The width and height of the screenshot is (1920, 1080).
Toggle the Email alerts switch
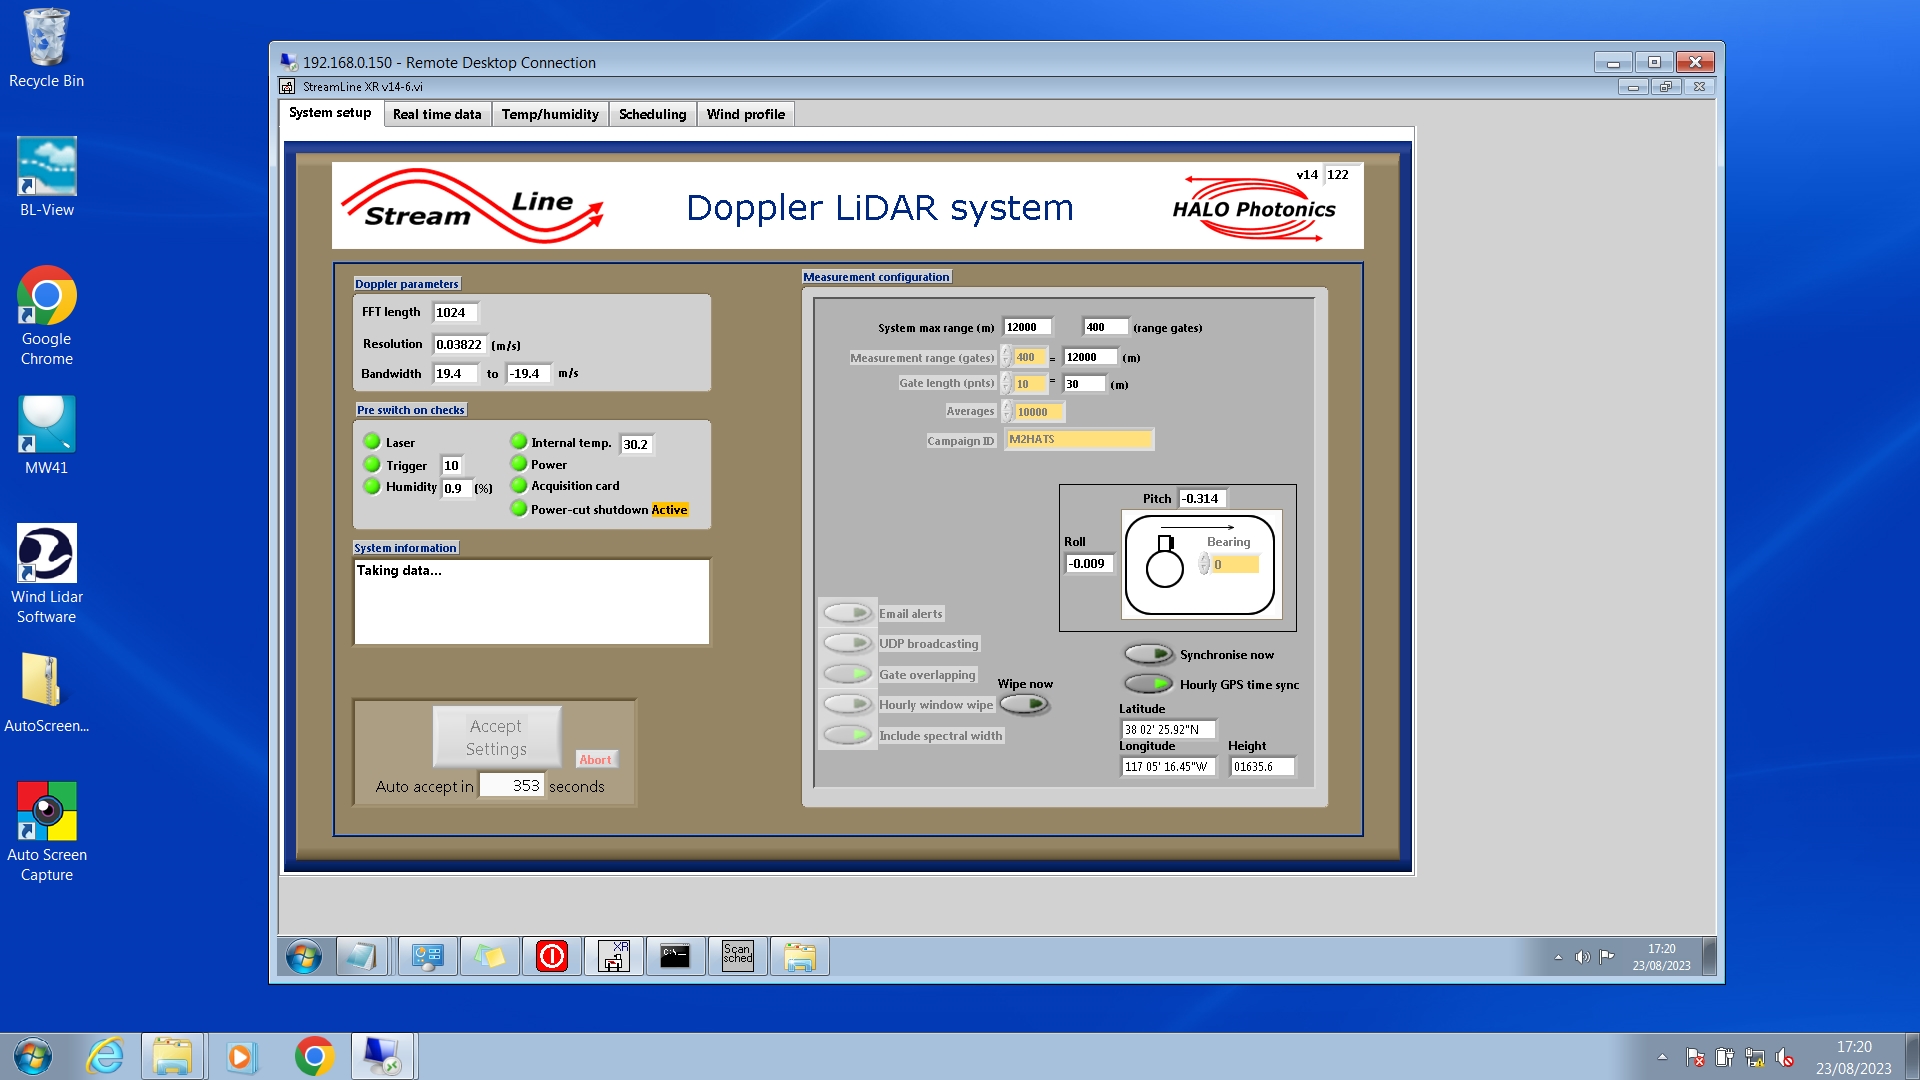[848, 613]
